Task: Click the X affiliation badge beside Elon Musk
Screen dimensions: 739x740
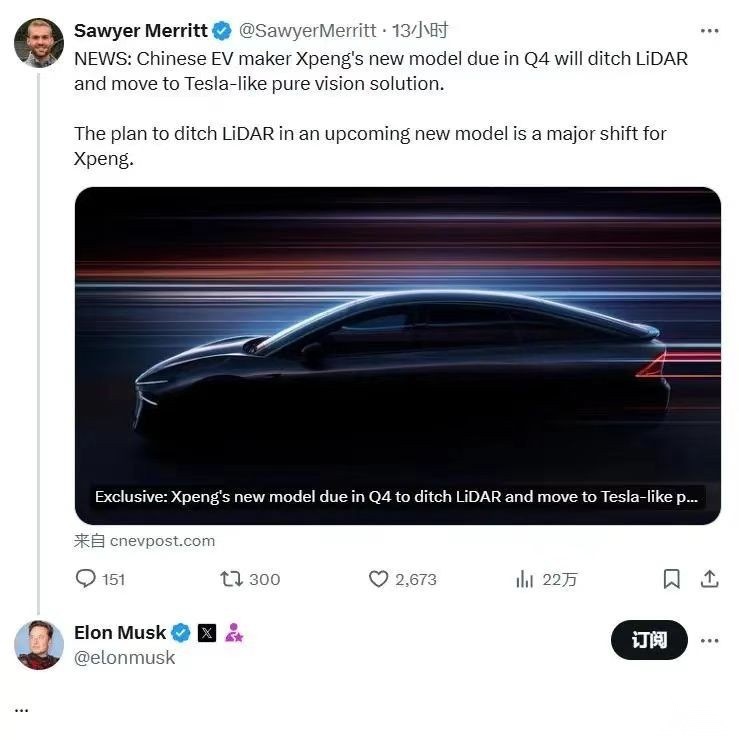Action: [207, 633]
